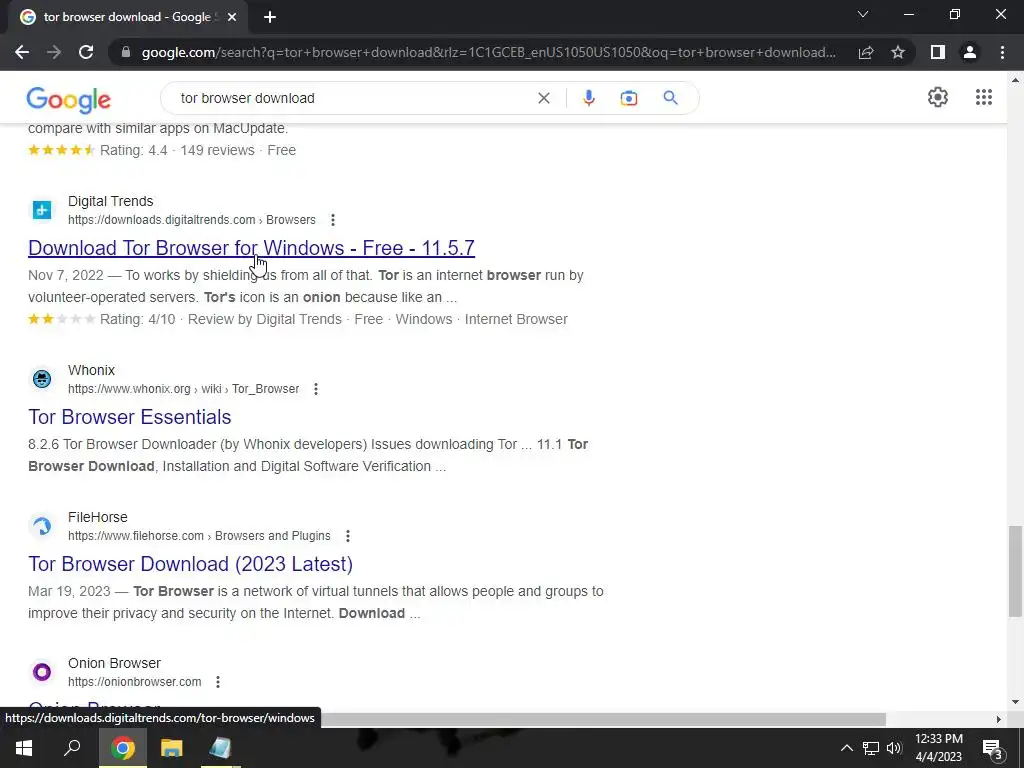The height and width of the screenshot is (768, 1024).
Task: Open more options for FileHorse result
Action: coord(347,536)
